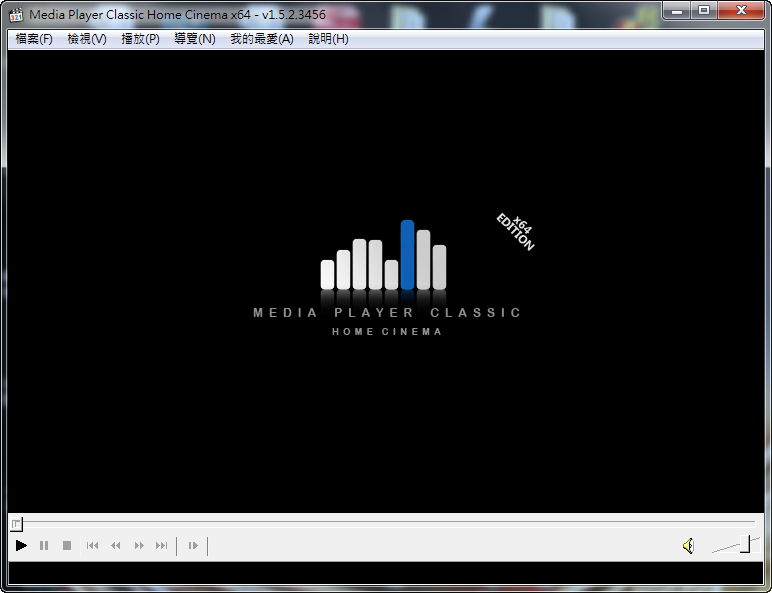Open the 檢視(V) menu

[87, 39]
